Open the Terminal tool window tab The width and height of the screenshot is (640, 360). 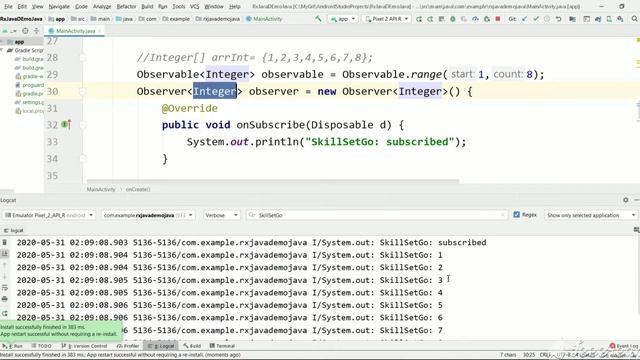pos(222,346)
